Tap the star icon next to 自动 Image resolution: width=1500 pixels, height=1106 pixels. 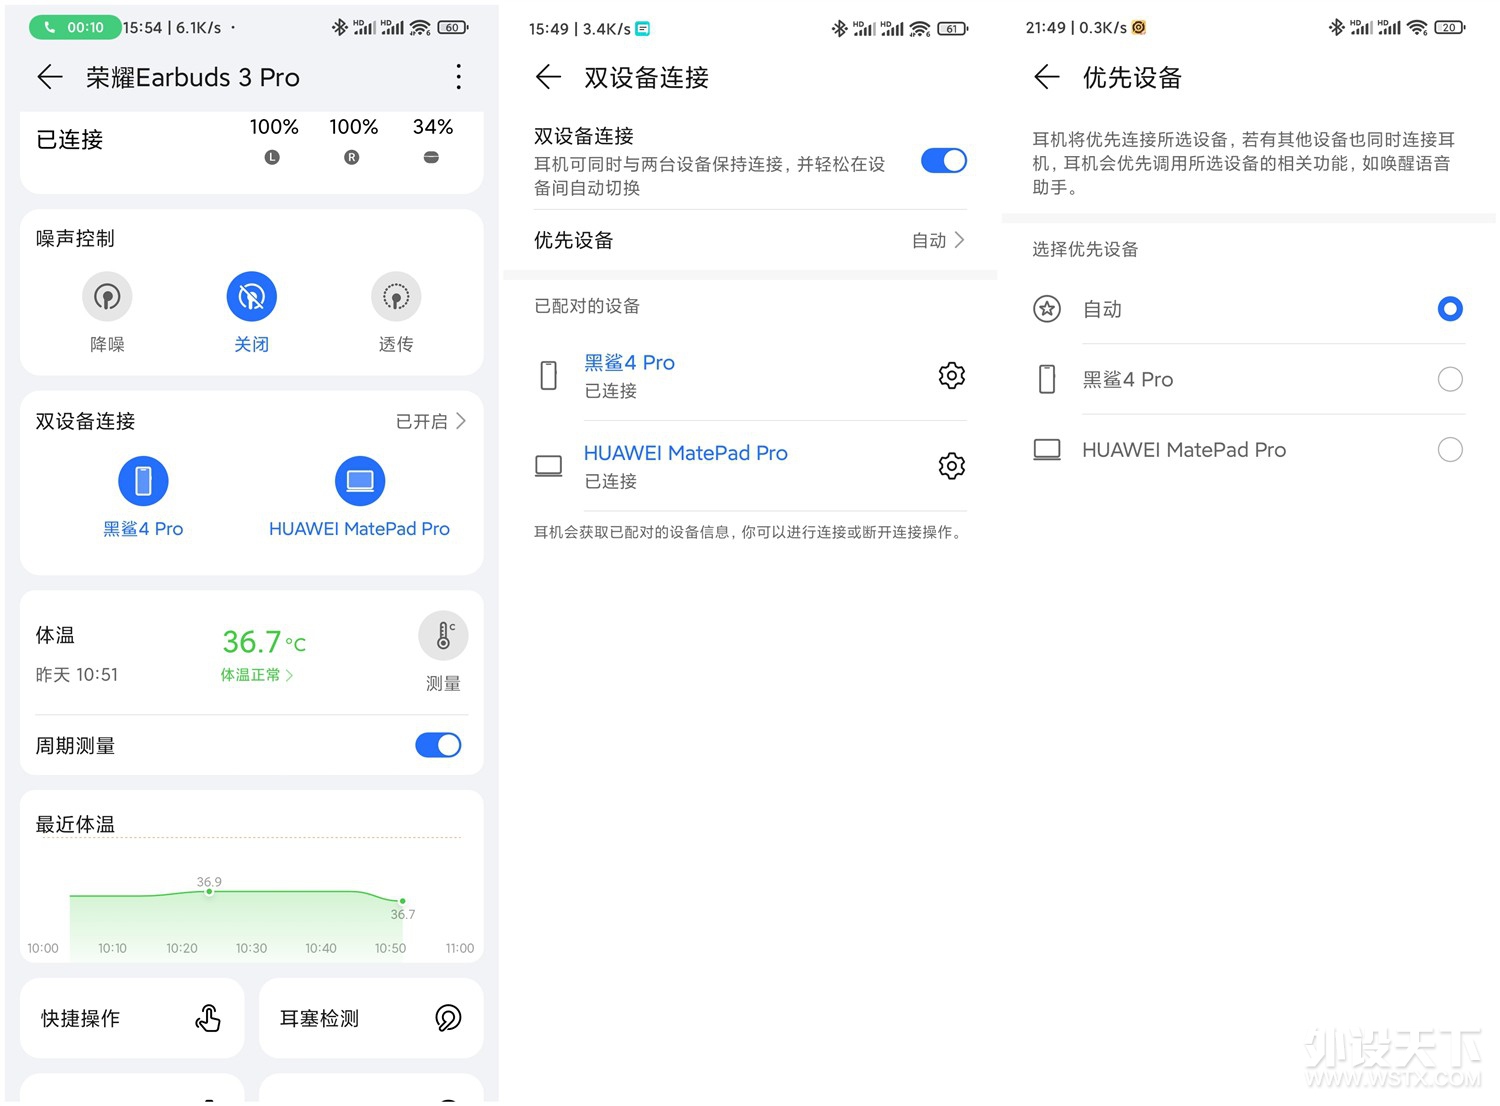point(1047,309)
